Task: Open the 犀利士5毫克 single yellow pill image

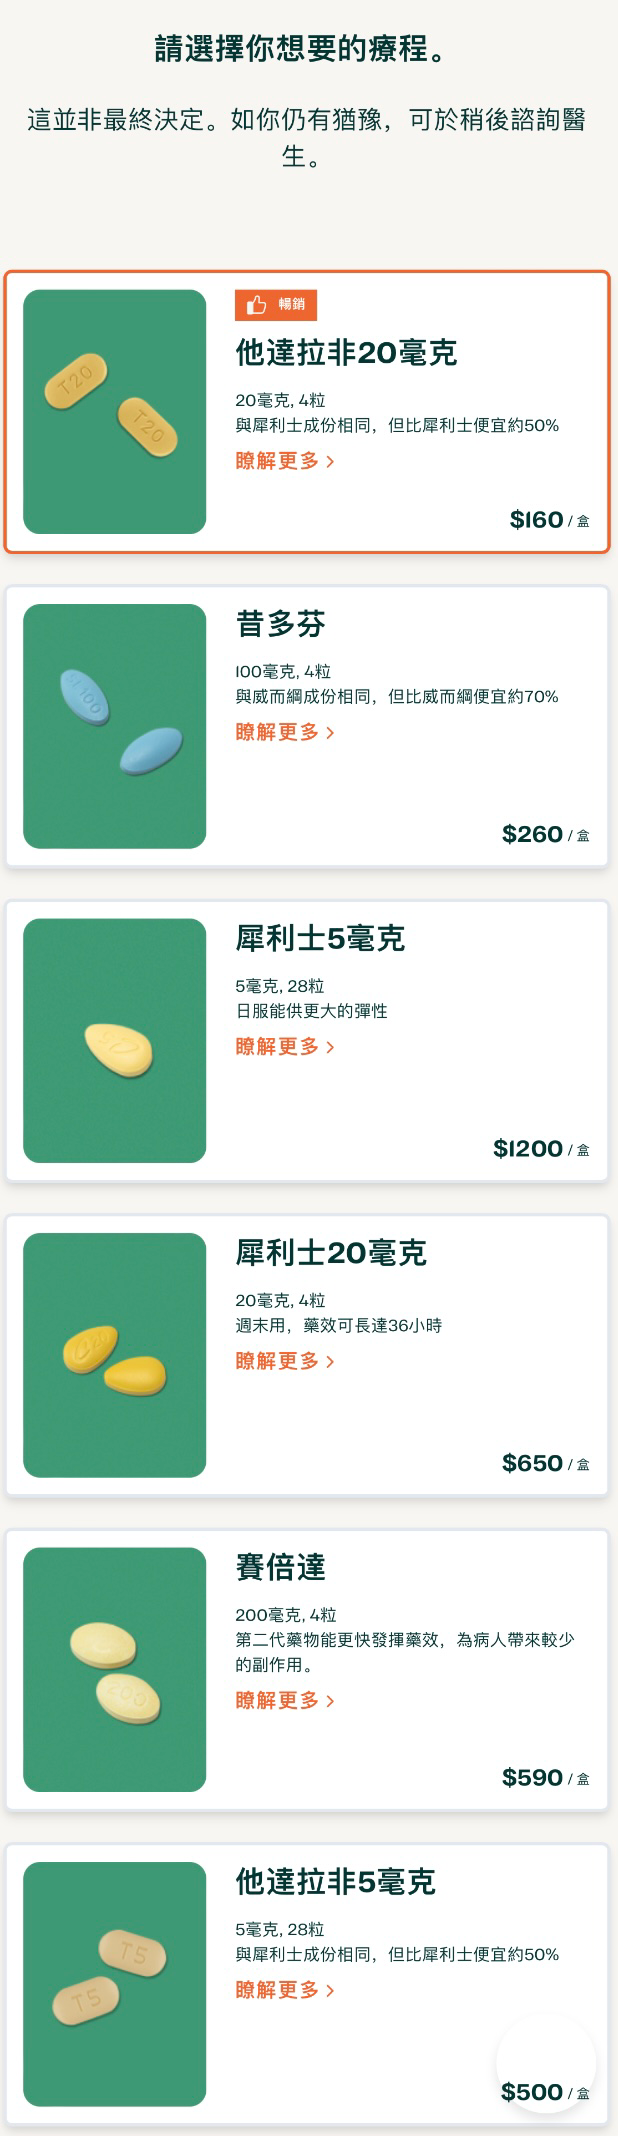Action: pyautogui.click(x=115, y=1041)
